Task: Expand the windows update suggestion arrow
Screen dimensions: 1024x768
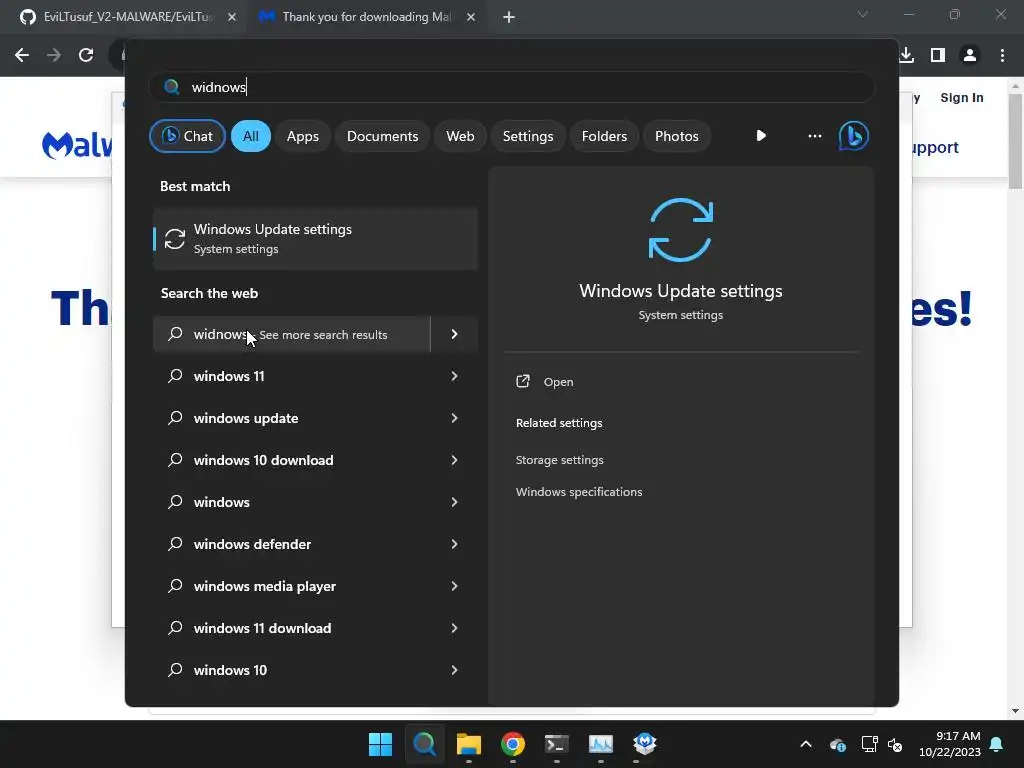Action: [x=455, y=418]
